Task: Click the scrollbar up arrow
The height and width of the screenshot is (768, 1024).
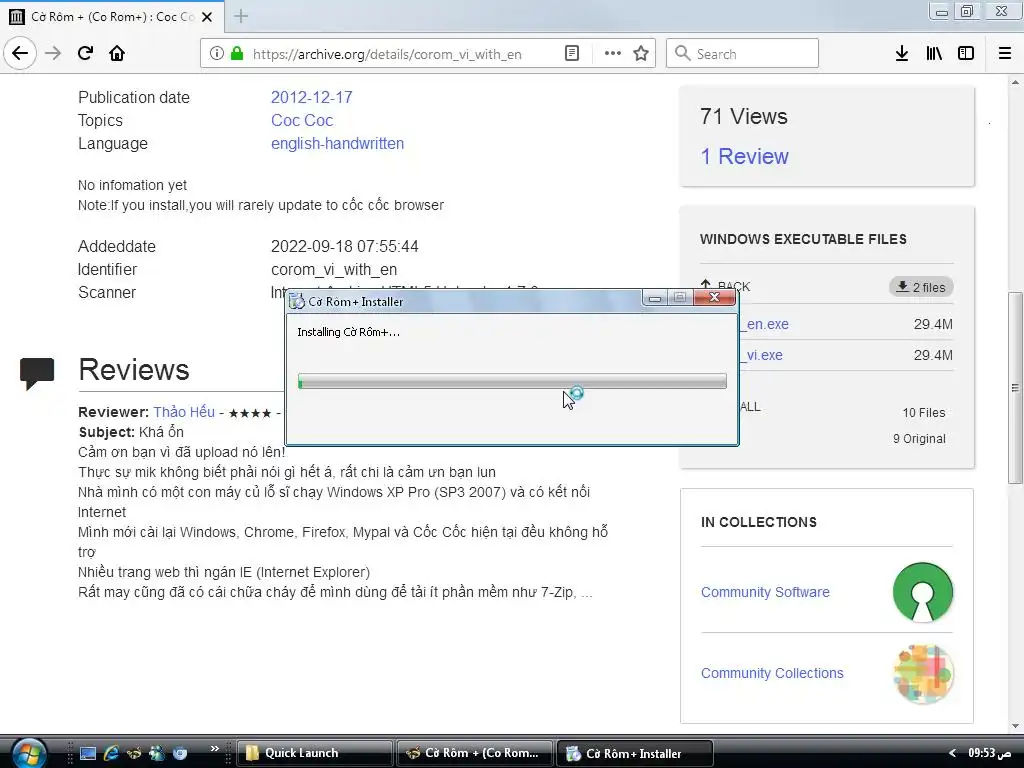Action: pos(1015,82)
